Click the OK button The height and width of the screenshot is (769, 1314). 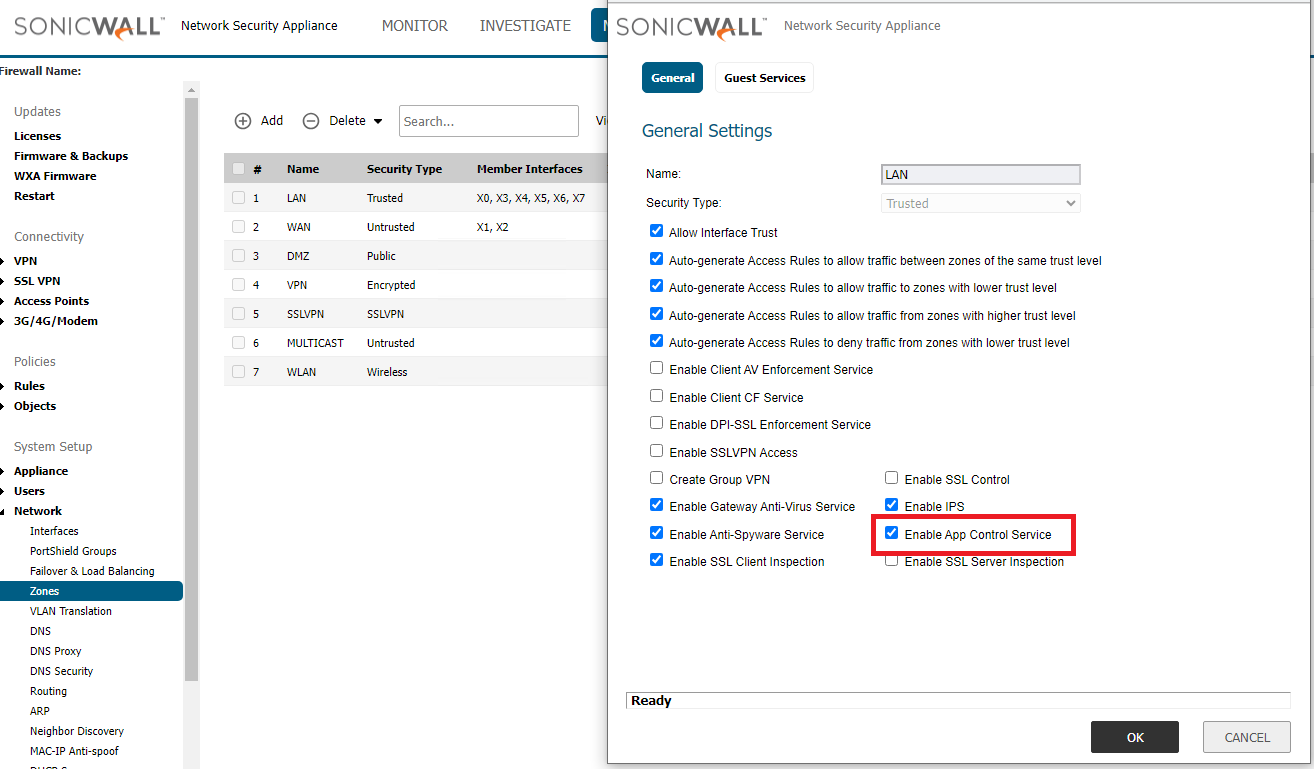point(1135,737)
